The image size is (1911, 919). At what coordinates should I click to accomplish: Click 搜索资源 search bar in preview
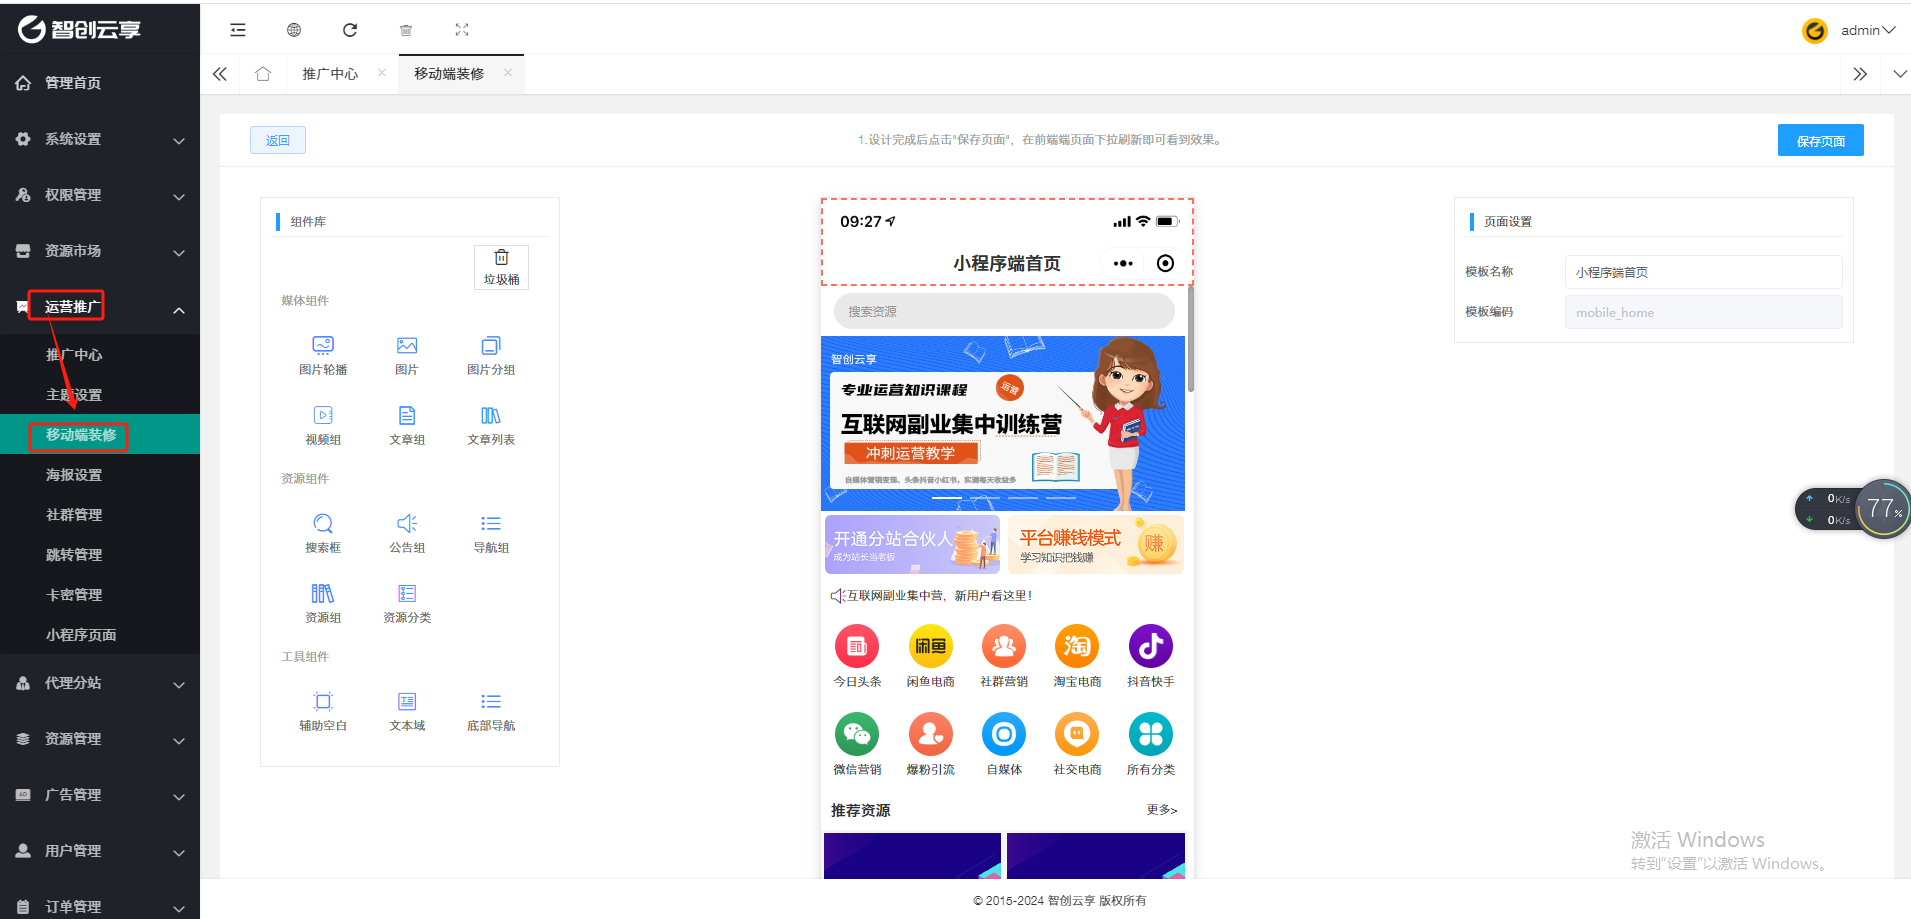pos(1004,311)
